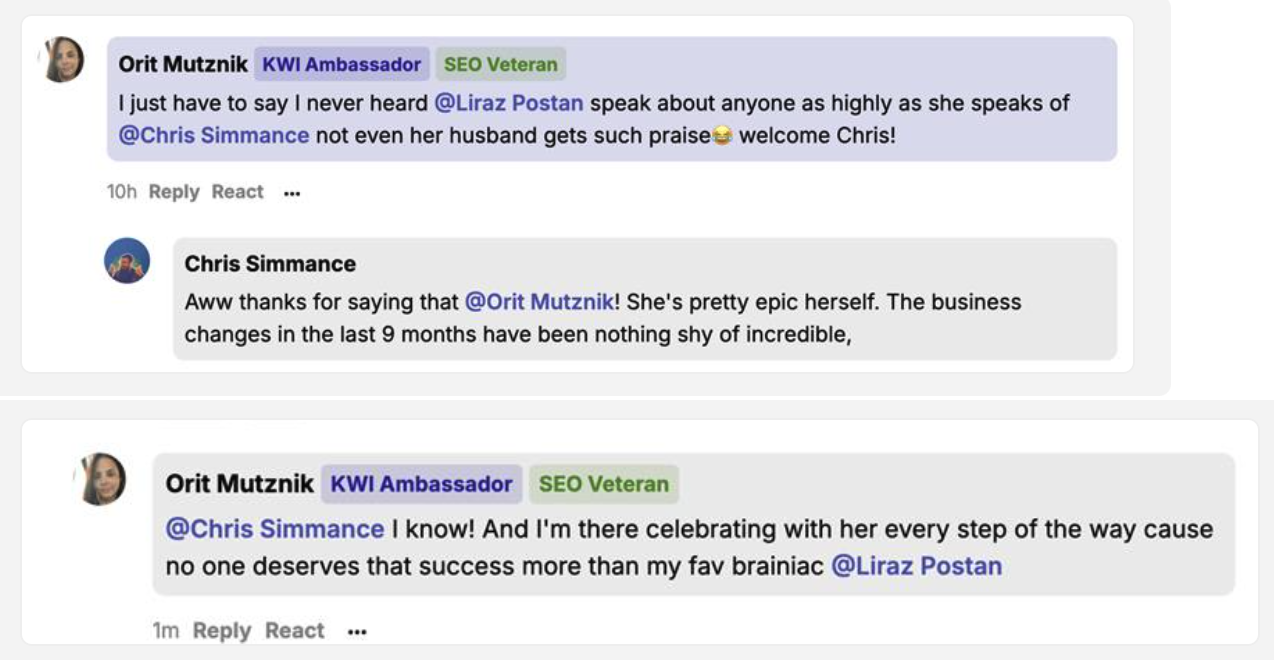Screen dimensions: 1274x660
Task: Open @Liraz Postan mention after "fav brainiac"
Action: 916,567
